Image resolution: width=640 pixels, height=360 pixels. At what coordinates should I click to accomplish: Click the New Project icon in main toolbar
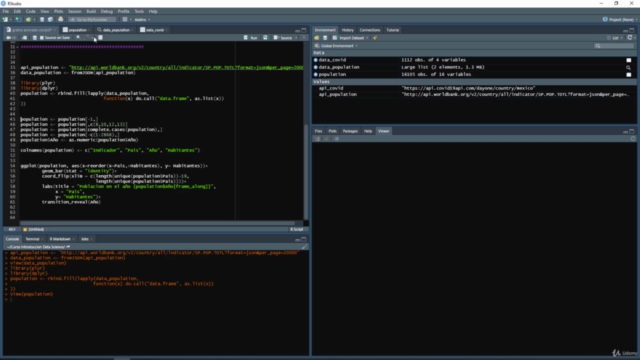18,20
